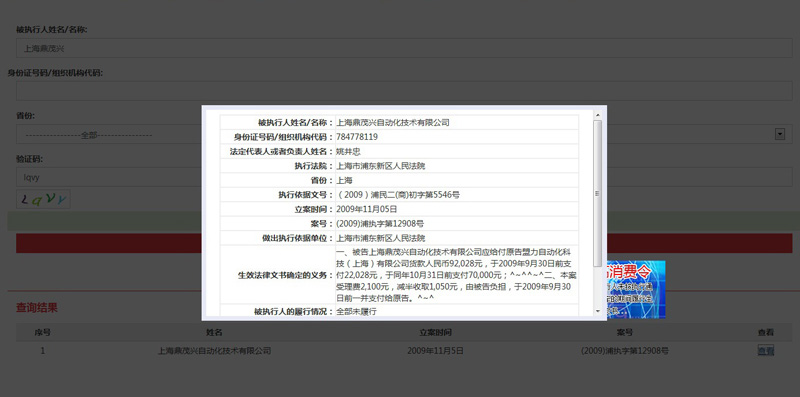The image size is (800, 397).
Task: Click the (2009)浦执字第12908号 result cell
Action: coord(624,351)
